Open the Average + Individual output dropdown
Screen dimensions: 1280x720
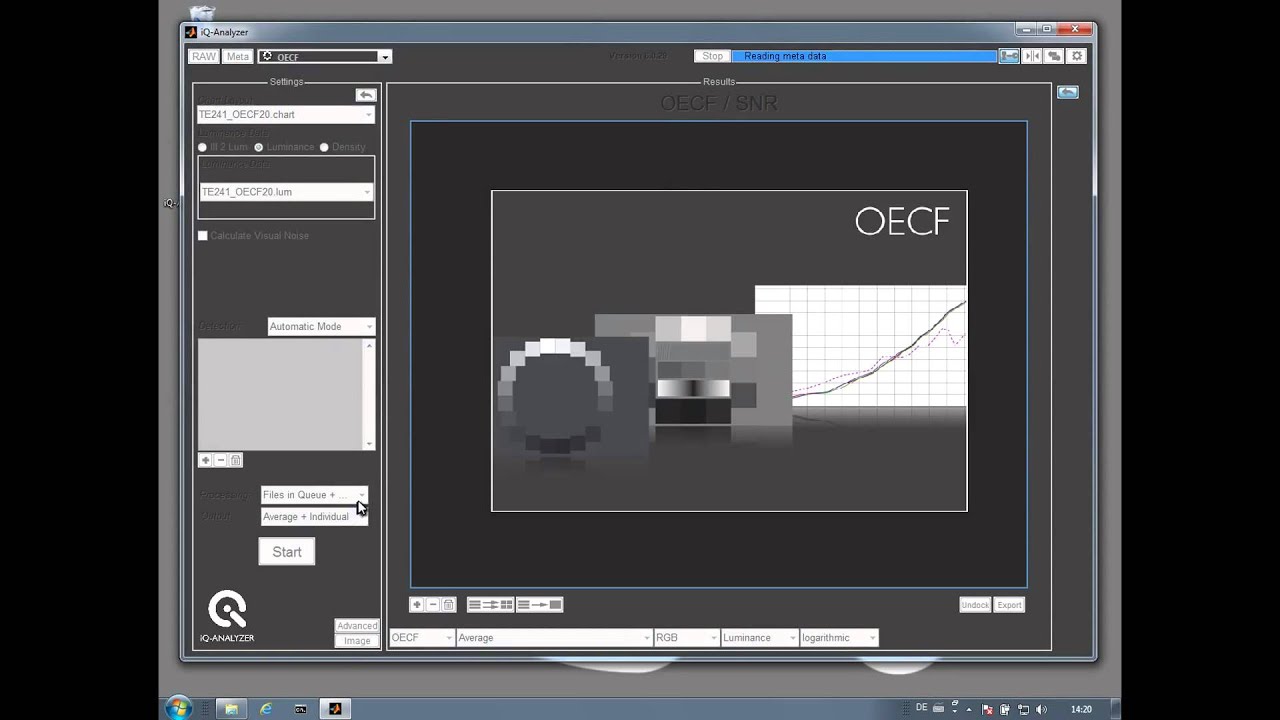314,517
